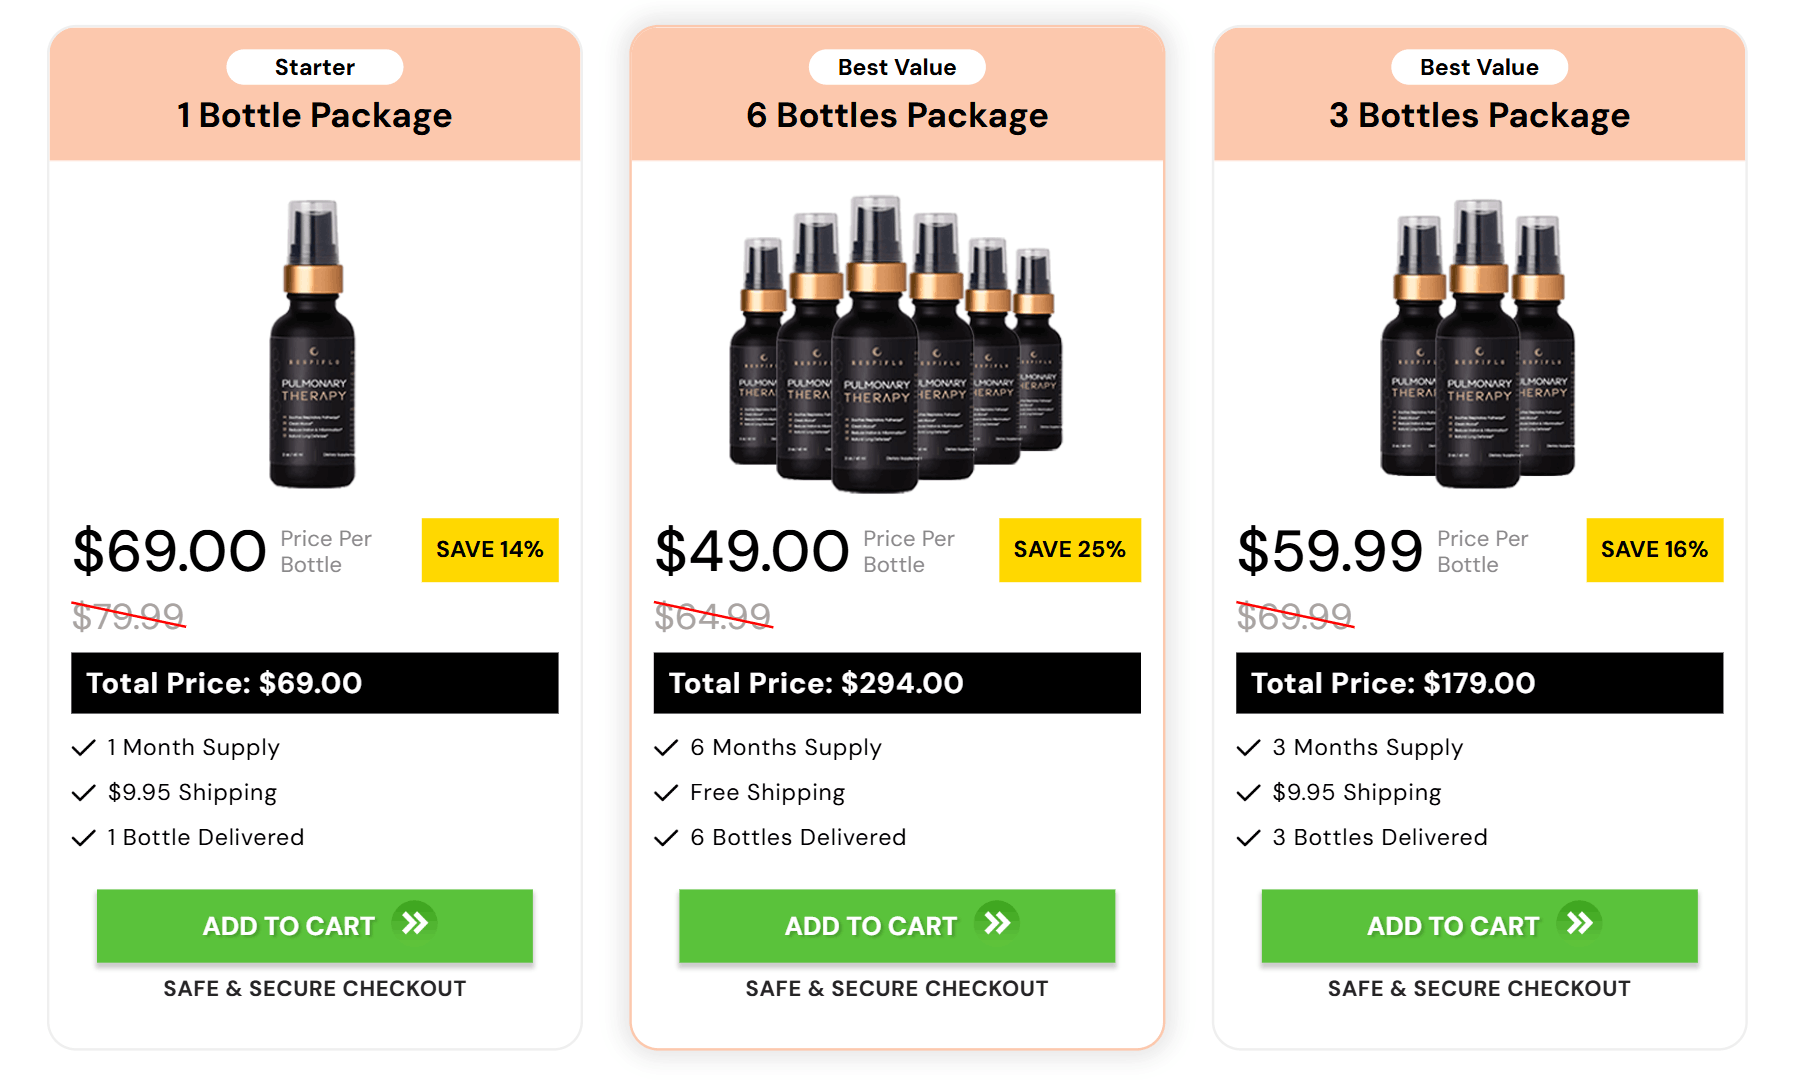This screenshot has height=1080, width=1796.
Task: Click the checkmark beside Free Shipping
Action: 666,792
